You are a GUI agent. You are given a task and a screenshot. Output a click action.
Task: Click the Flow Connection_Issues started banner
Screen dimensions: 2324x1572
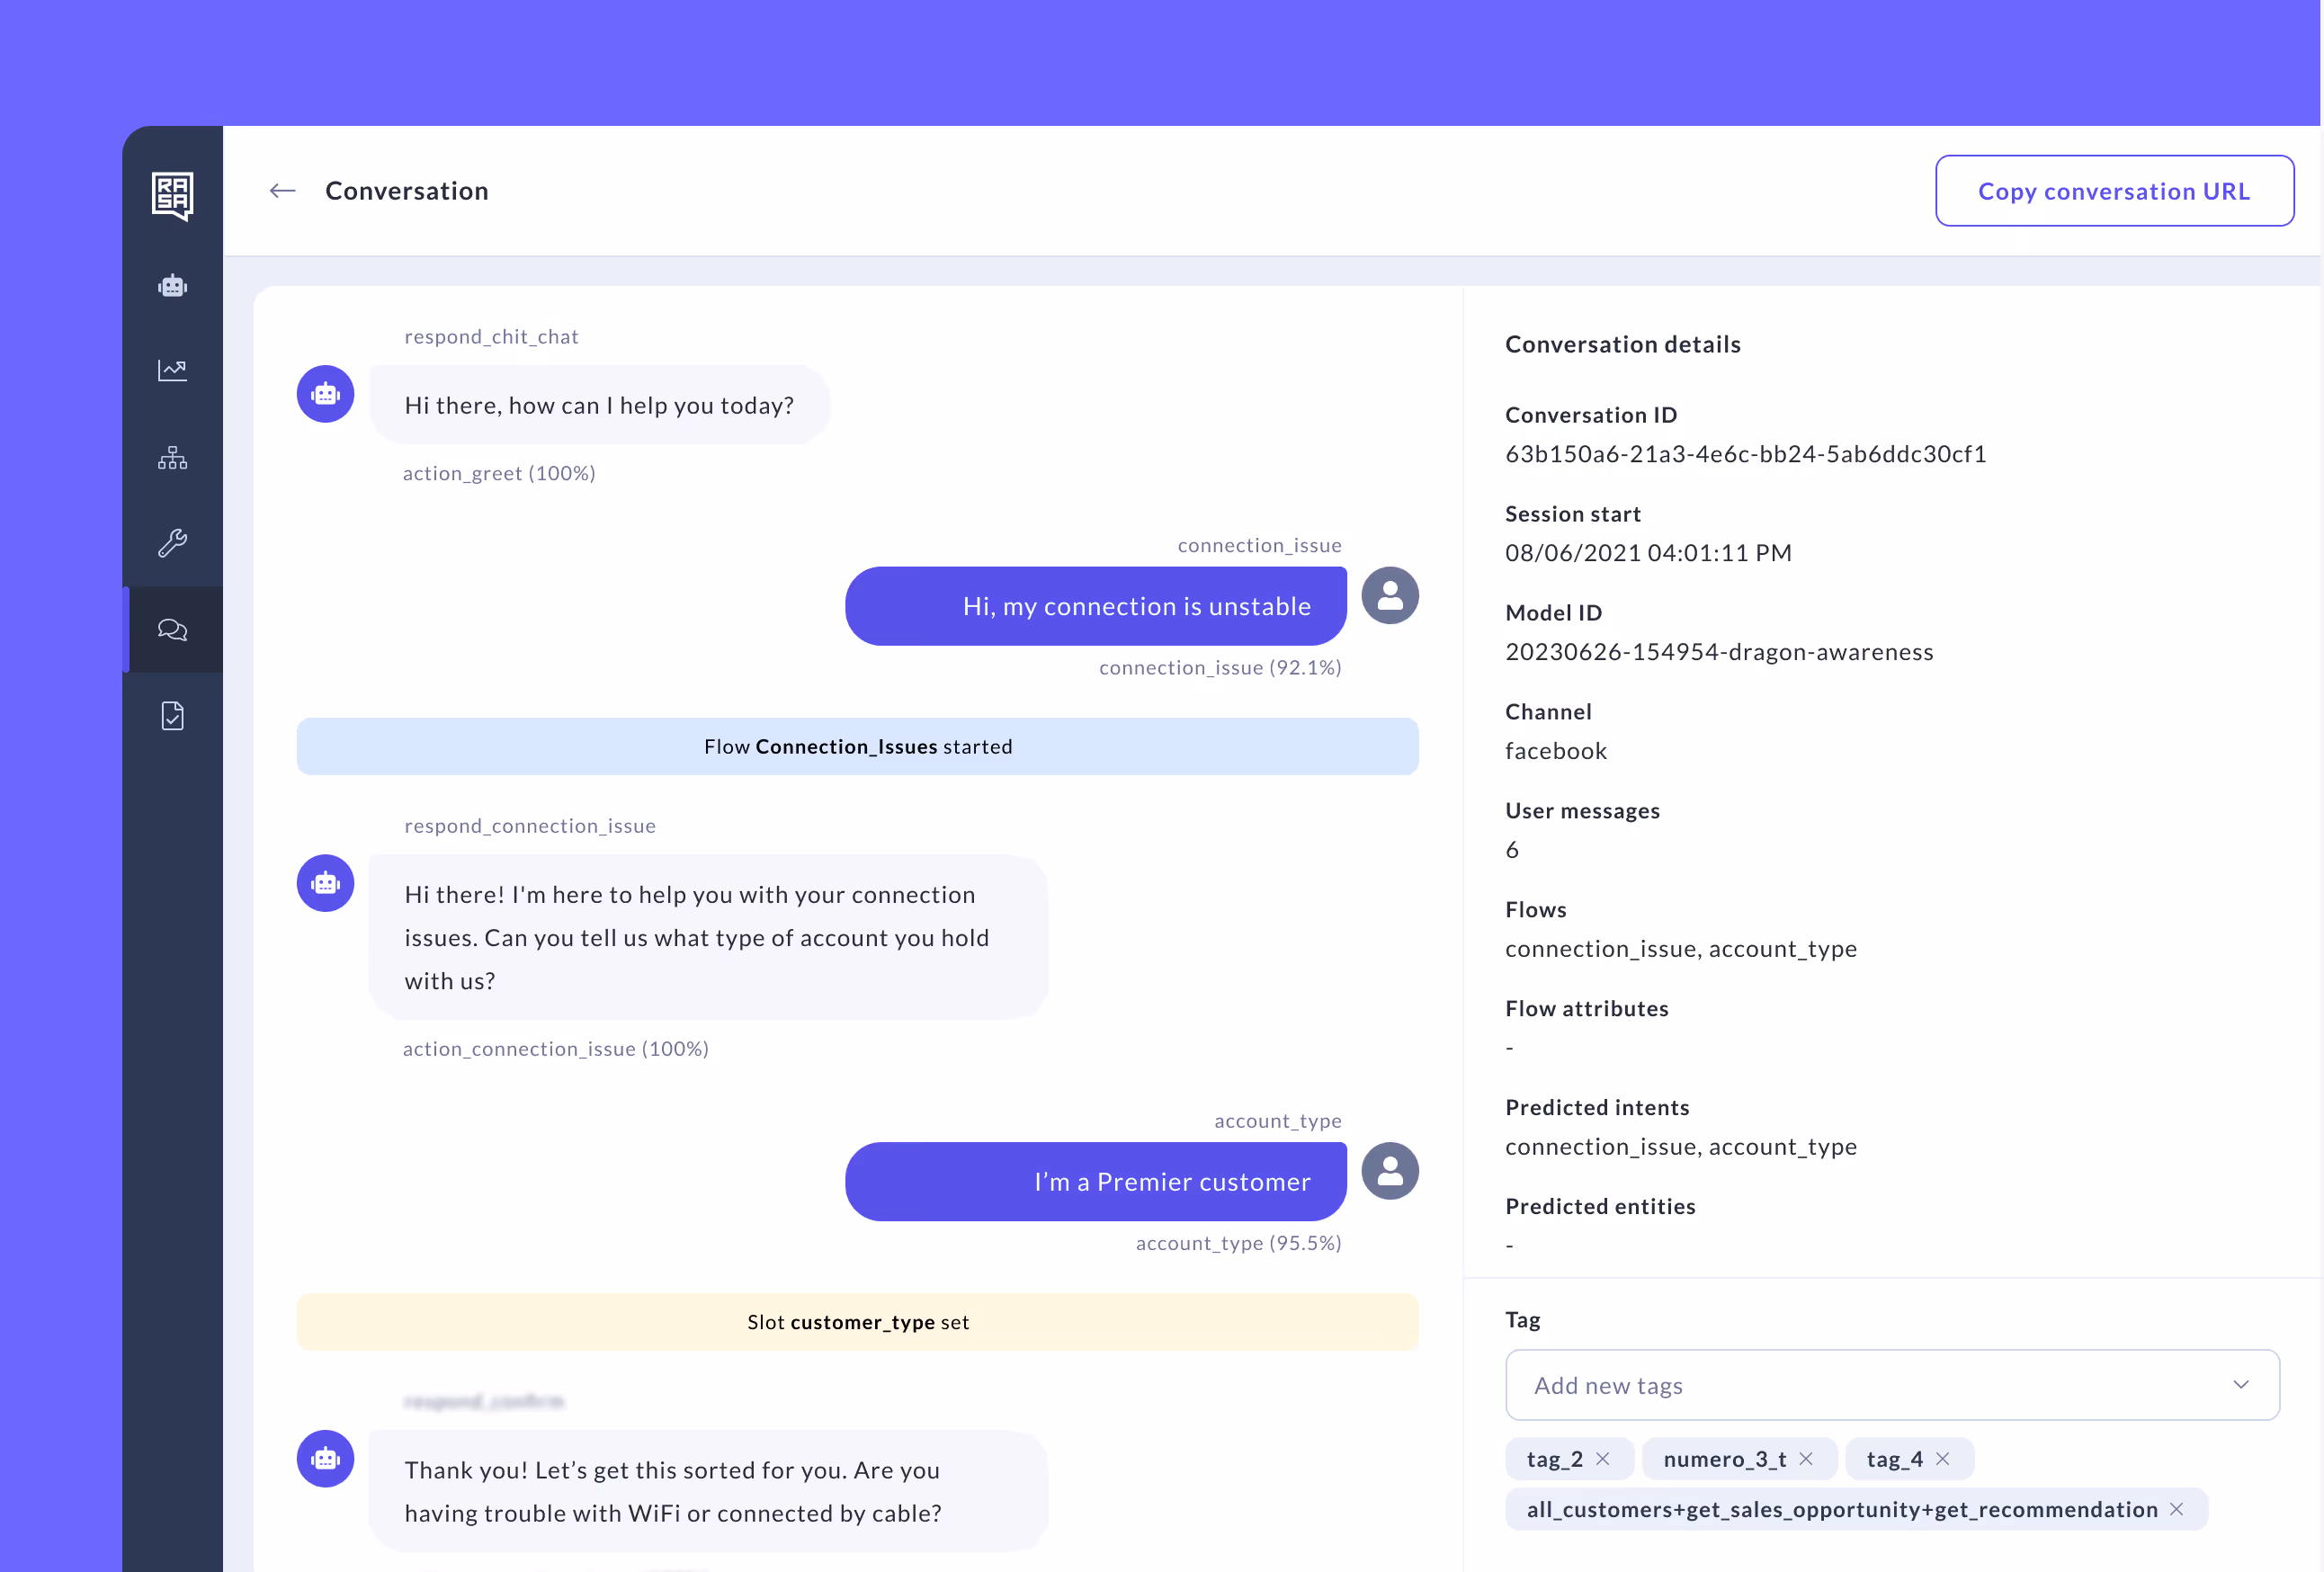click(857, 747)
